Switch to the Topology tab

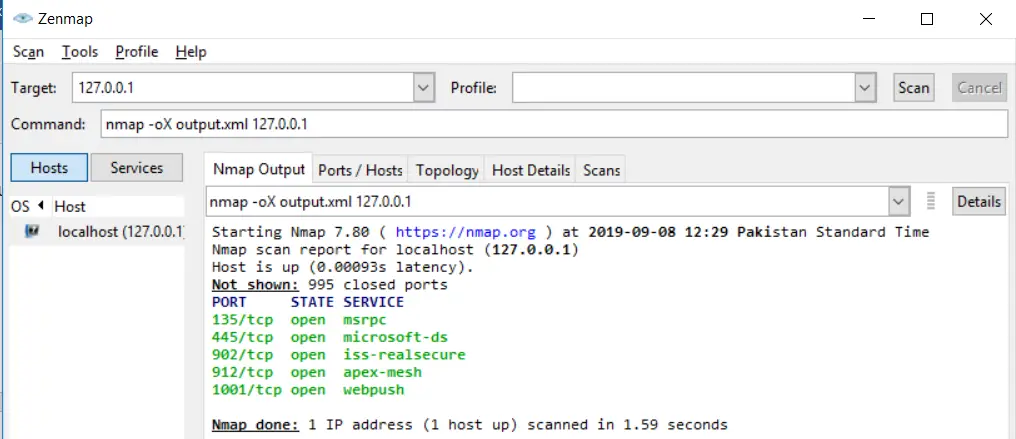447,170
